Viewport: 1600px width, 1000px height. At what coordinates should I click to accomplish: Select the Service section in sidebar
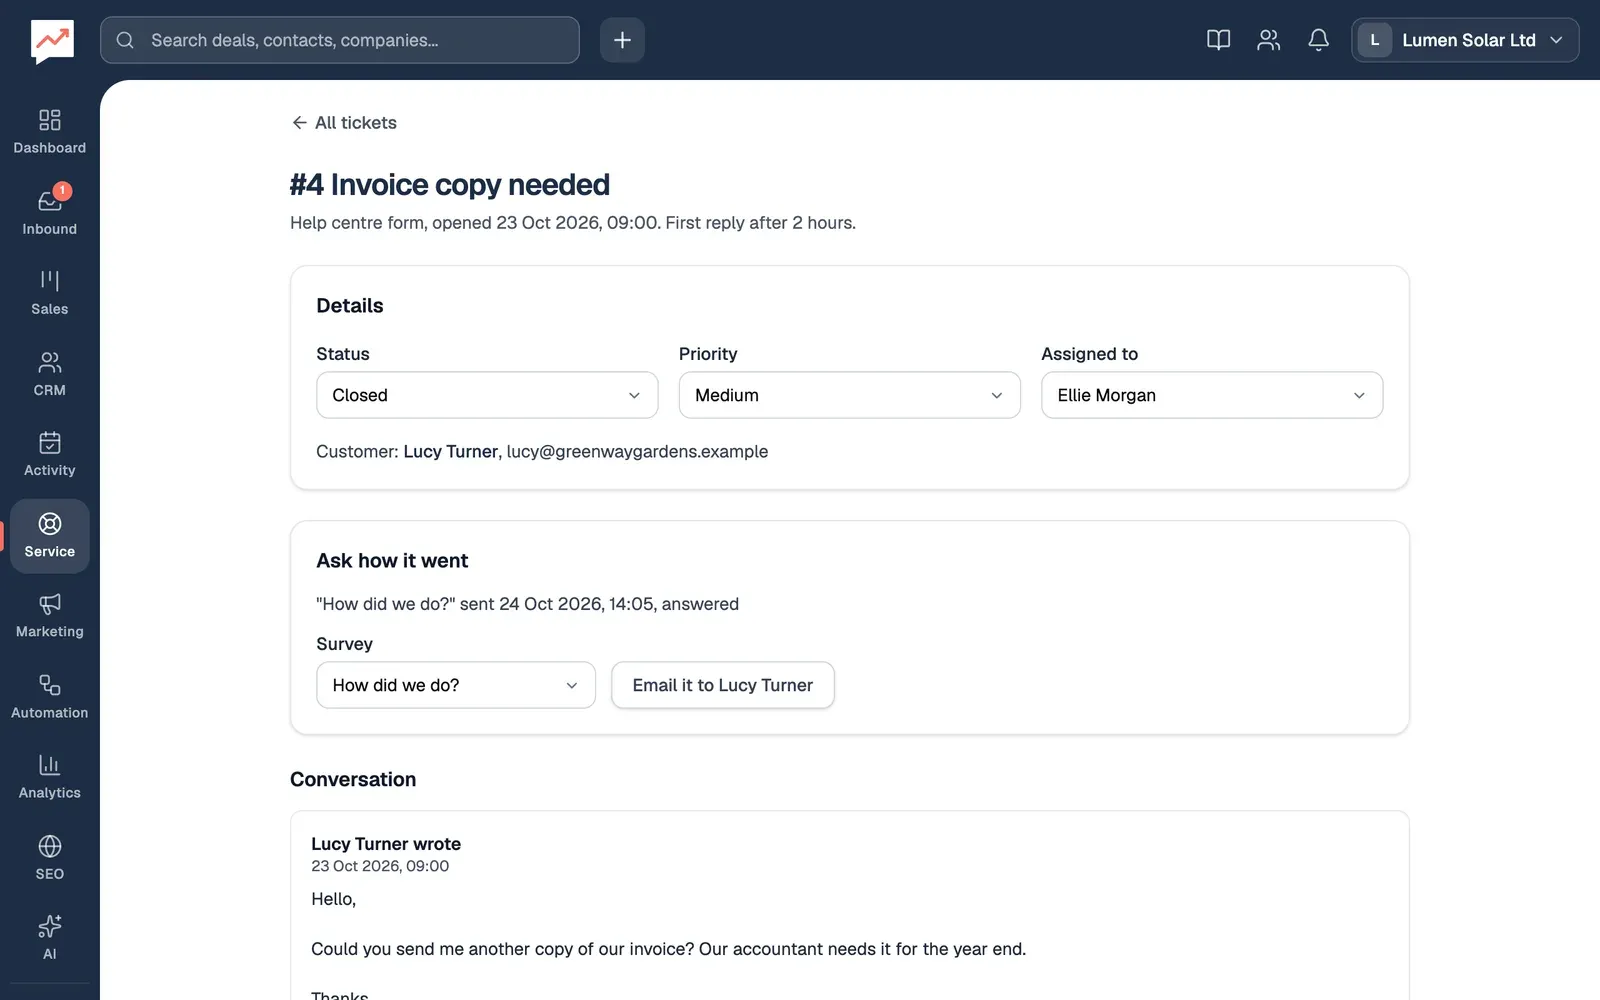[x=50, y=536]
